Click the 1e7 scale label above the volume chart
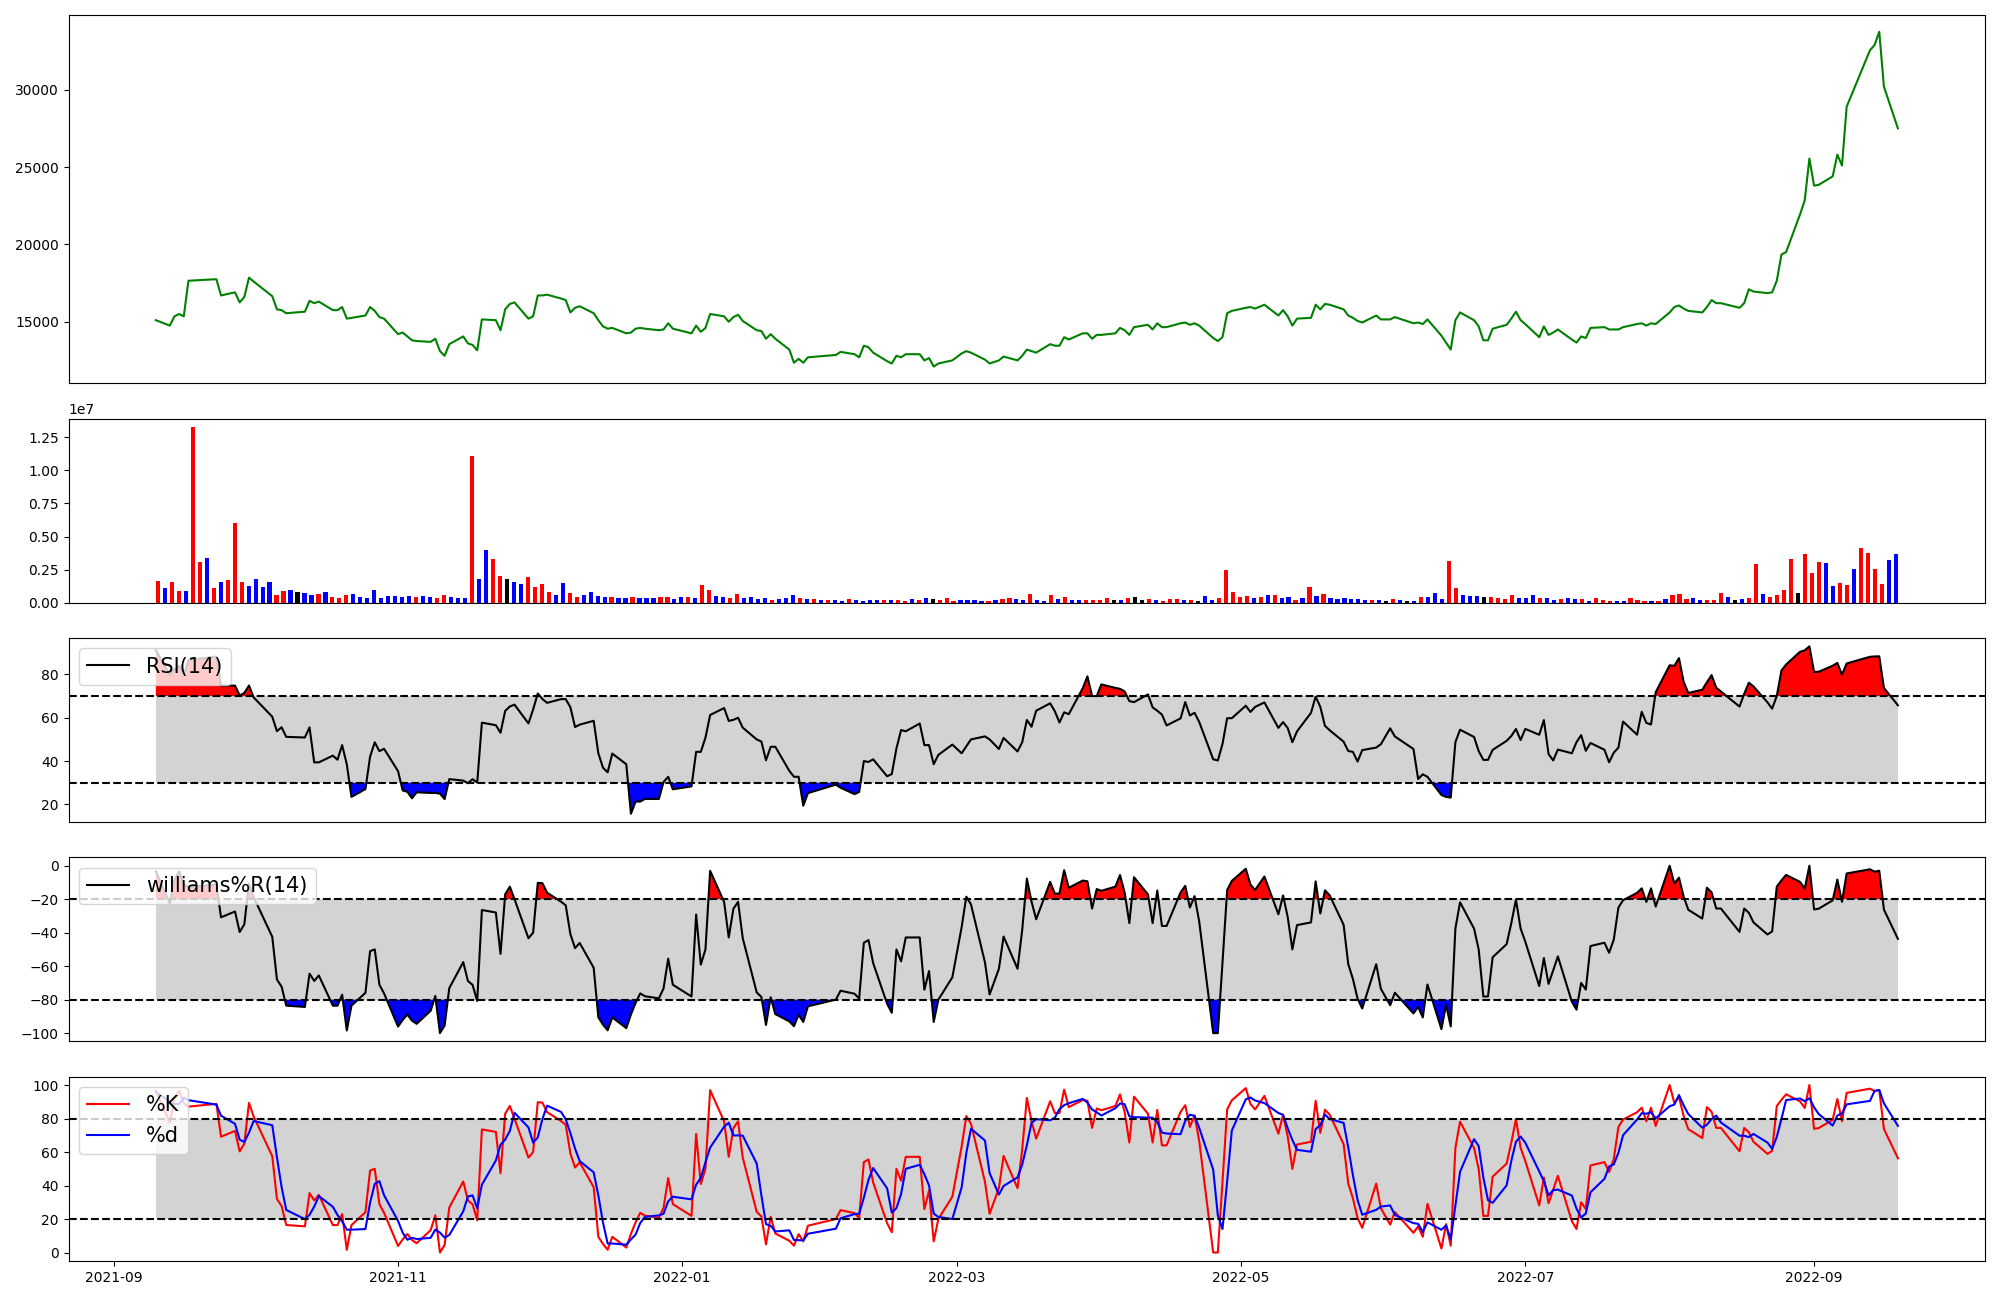Viewport: 2000px width, 1300px height. pyautogui.click(x=83, y=409)
